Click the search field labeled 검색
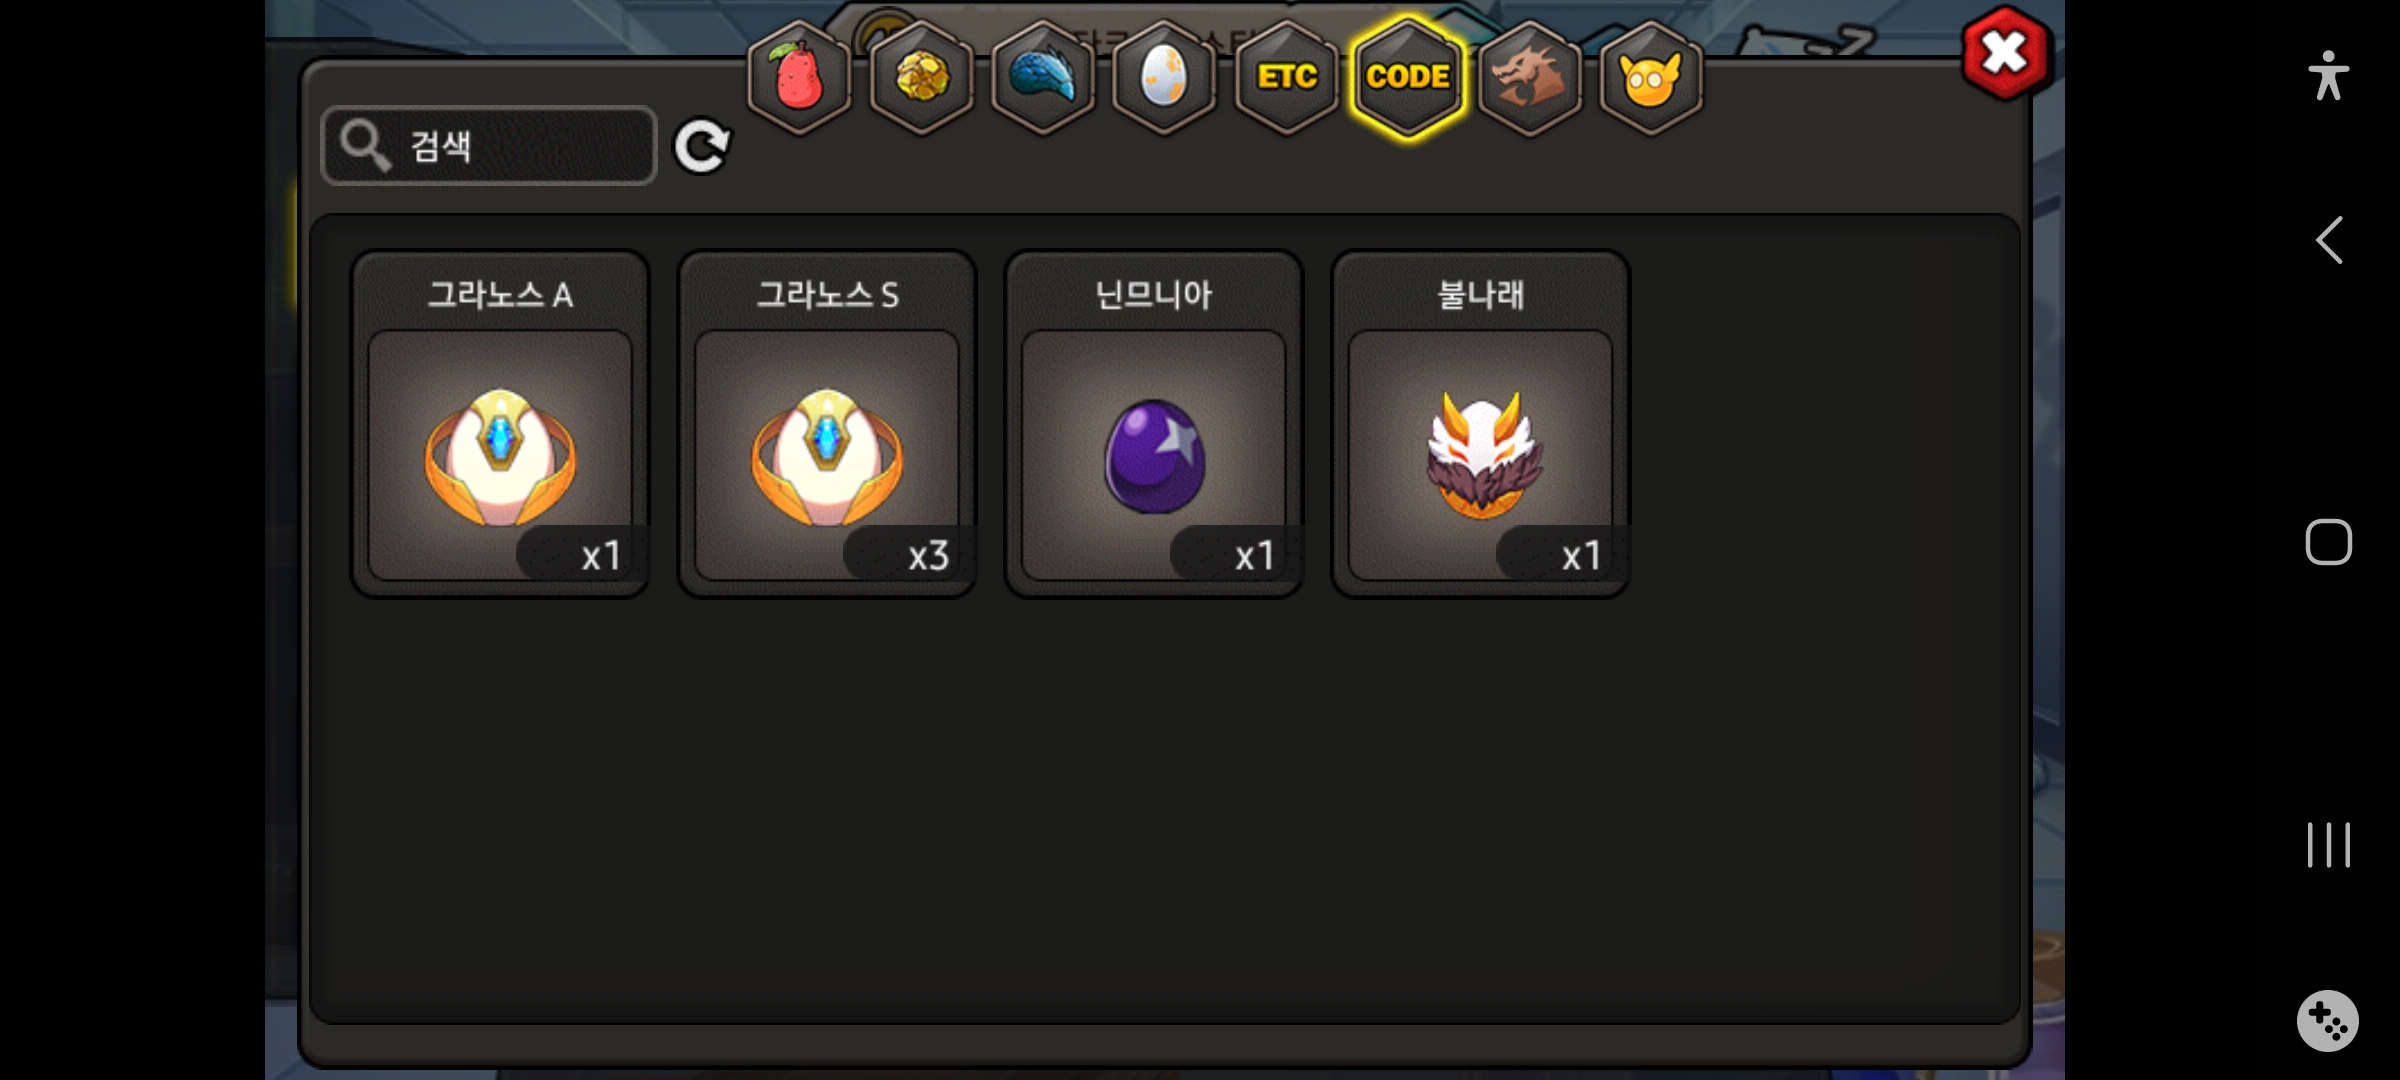This screenshot has height=1080, width=2400. click(489, 146)
